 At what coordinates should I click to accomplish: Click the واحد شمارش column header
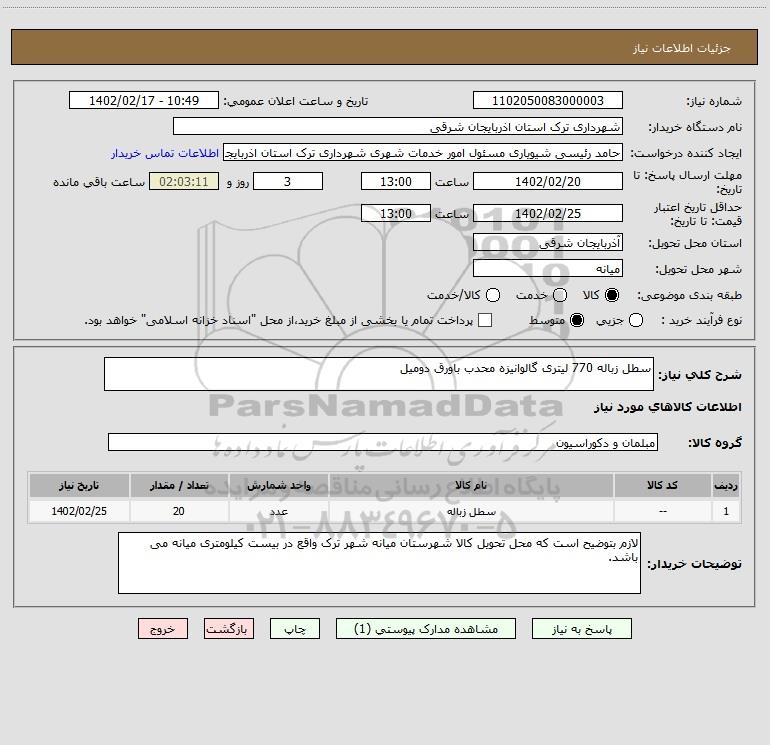coord(278,485)
